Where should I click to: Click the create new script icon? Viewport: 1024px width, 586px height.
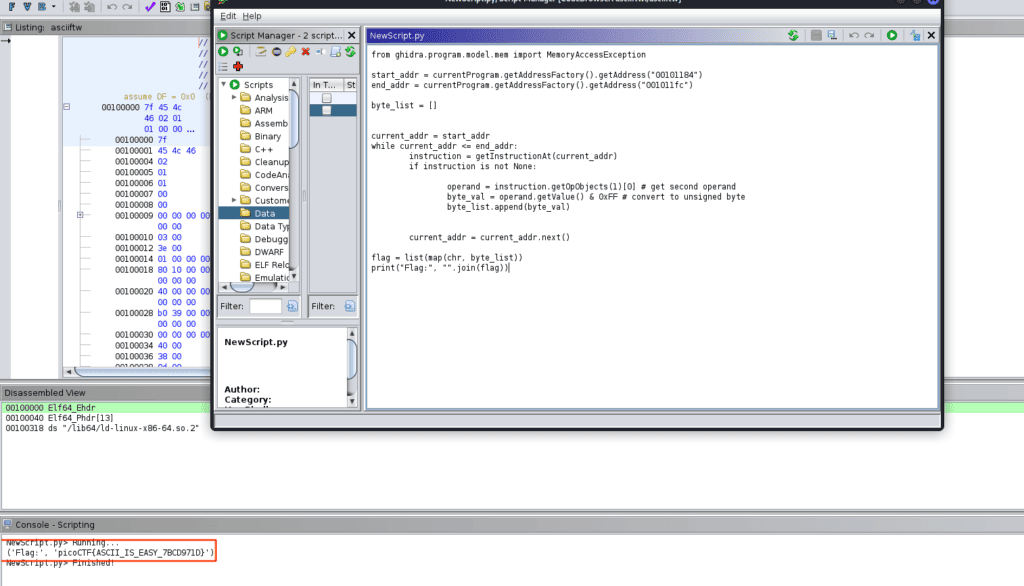(x=335, y=52)
